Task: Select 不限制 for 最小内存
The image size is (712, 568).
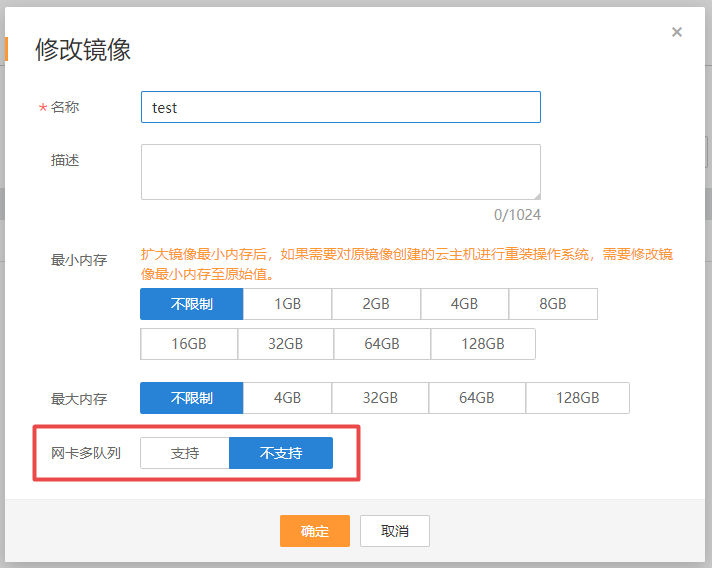Action: pyautogui.click(x=192, y=304)
